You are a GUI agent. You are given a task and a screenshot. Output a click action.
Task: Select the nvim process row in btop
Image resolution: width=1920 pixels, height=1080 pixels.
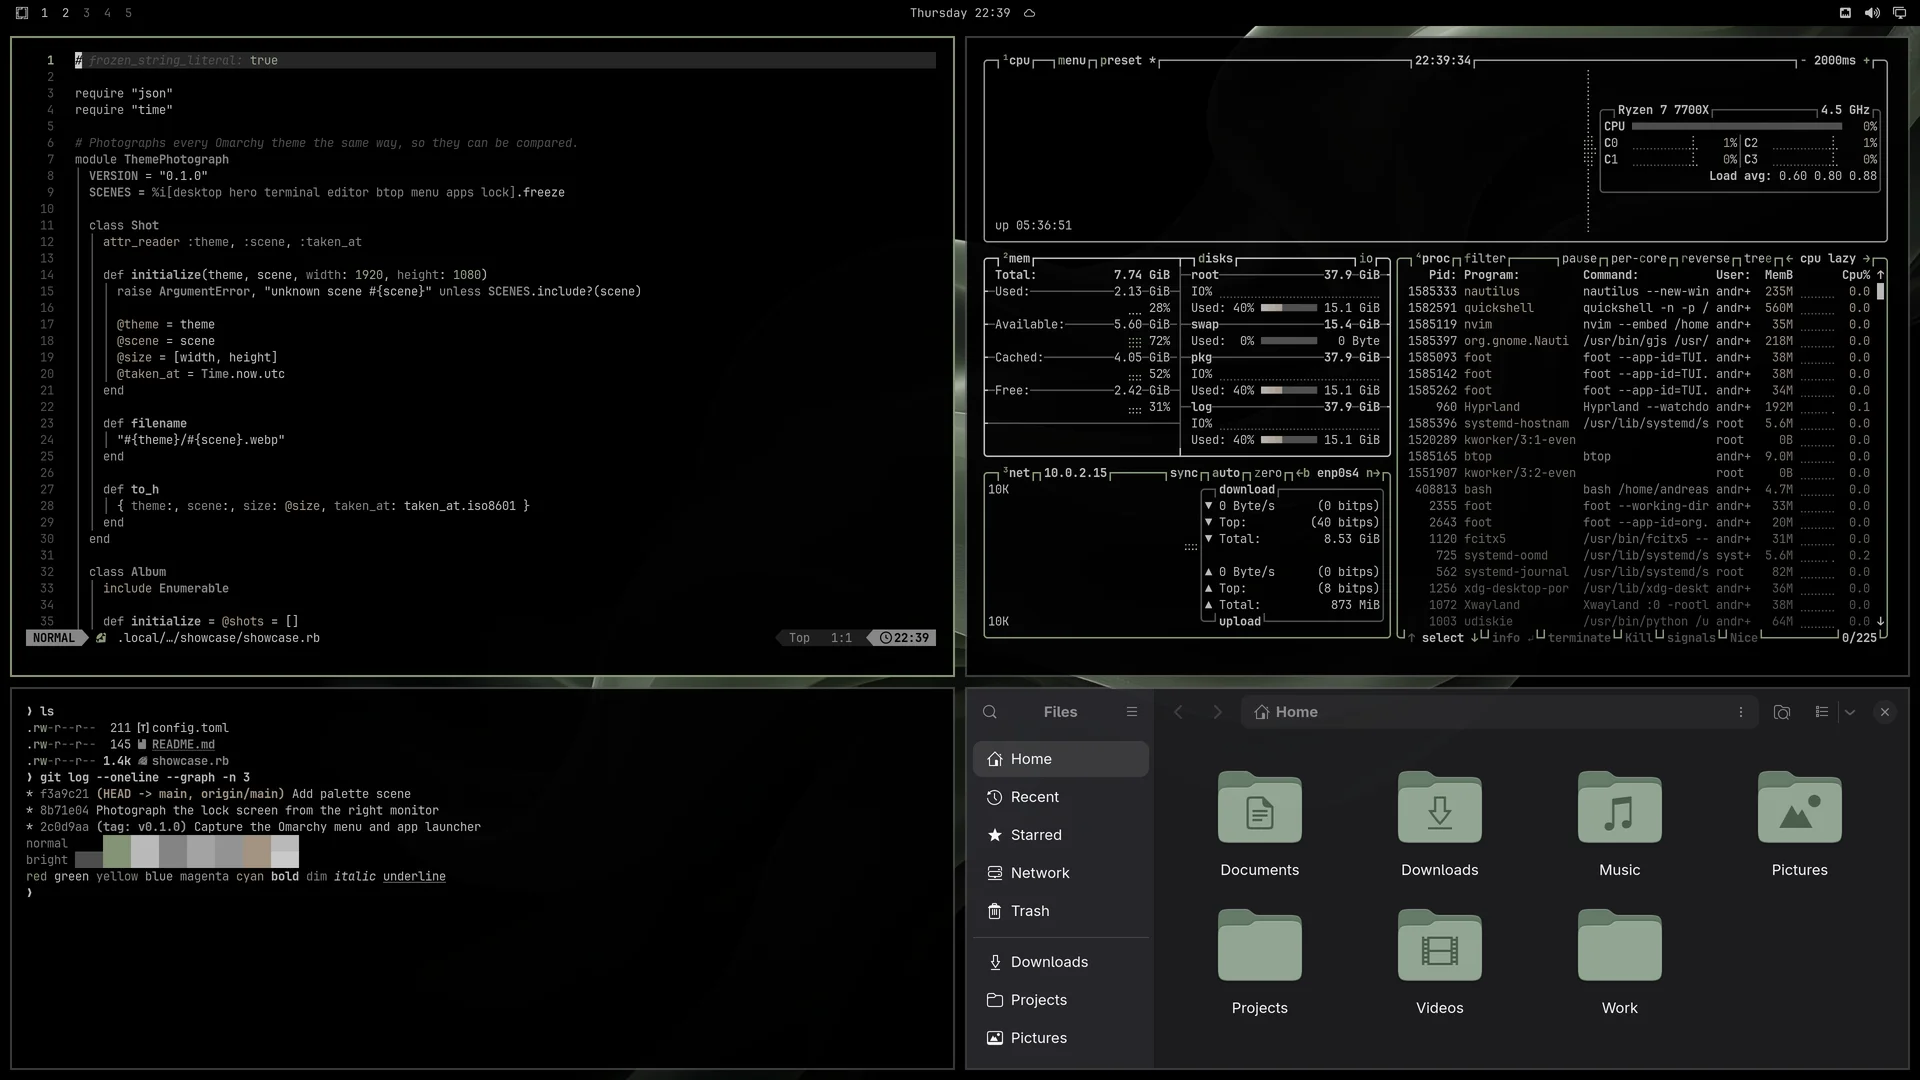tap(1639, 324)
